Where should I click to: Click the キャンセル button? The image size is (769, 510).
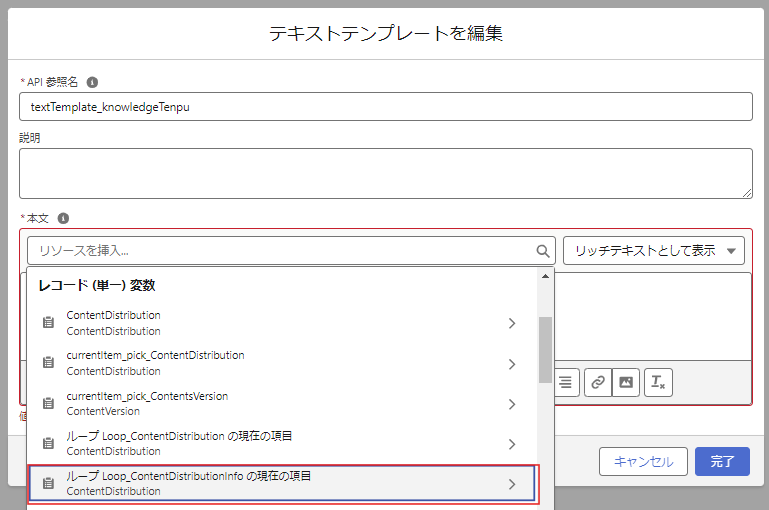click(643, 461)
